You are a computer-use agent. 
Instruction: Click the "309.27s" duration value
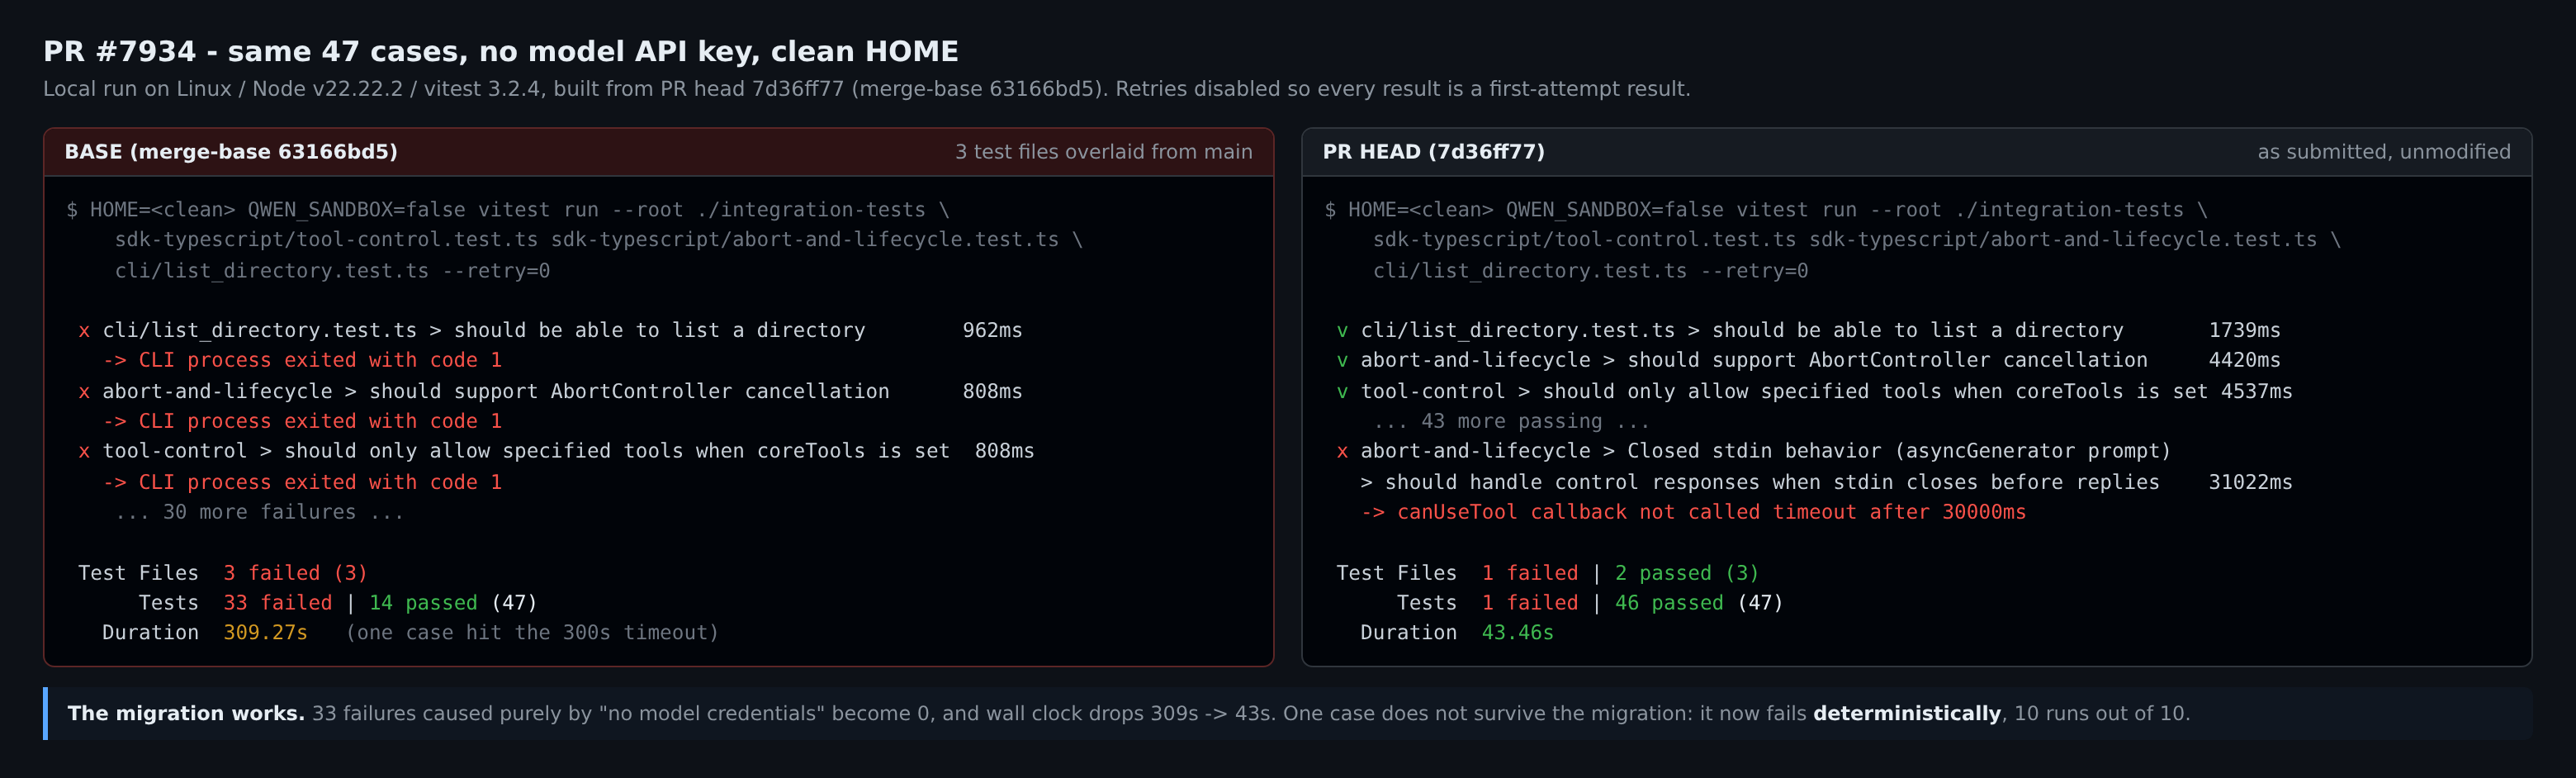(265, 633)
